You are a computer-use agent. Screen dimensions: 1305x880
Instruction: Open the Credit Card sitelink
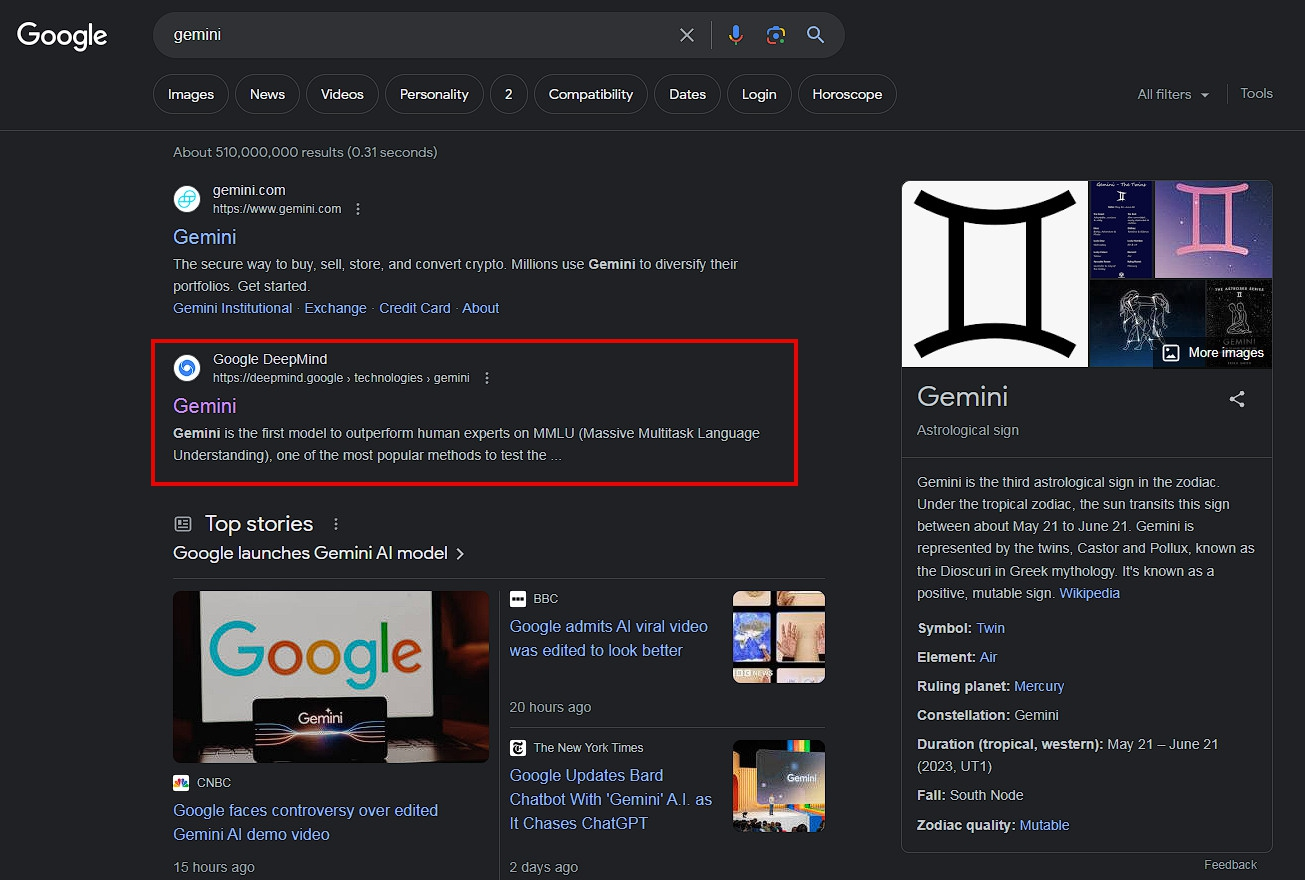coord(415,308)
